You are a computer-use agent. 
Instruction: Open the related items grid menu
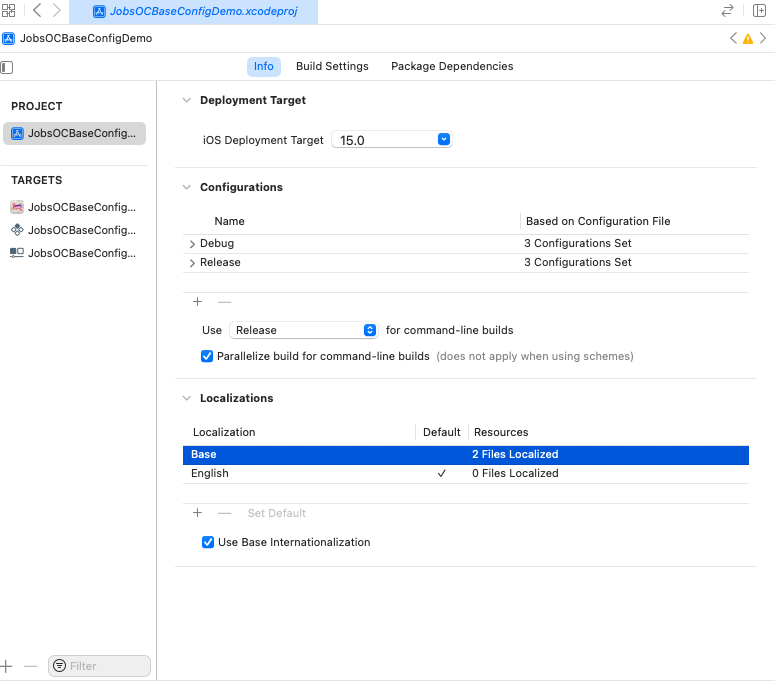coord(8,10)
